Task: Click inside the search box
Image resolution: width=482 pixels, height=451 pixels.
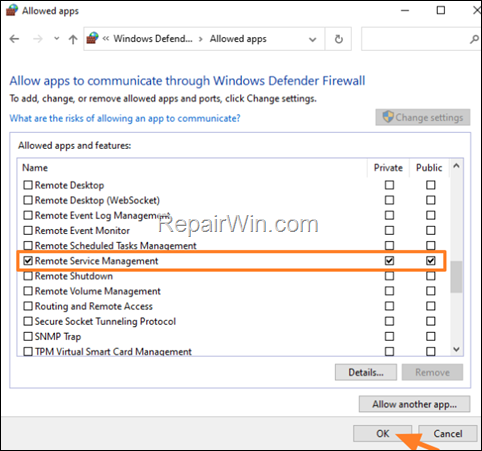Action: pyautogui.click(x=415, y=39)
